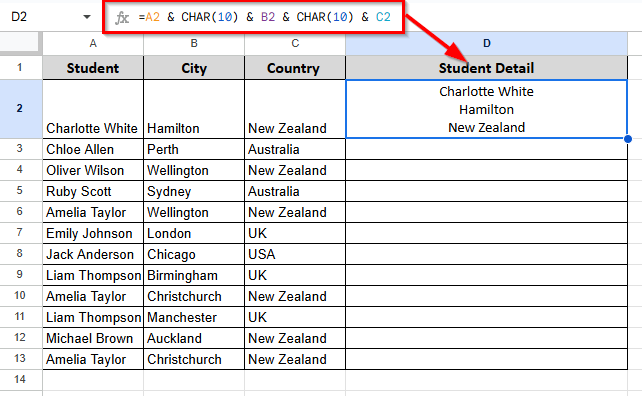
Task: Select the Chicago cell
Action: tap(194, 254)
